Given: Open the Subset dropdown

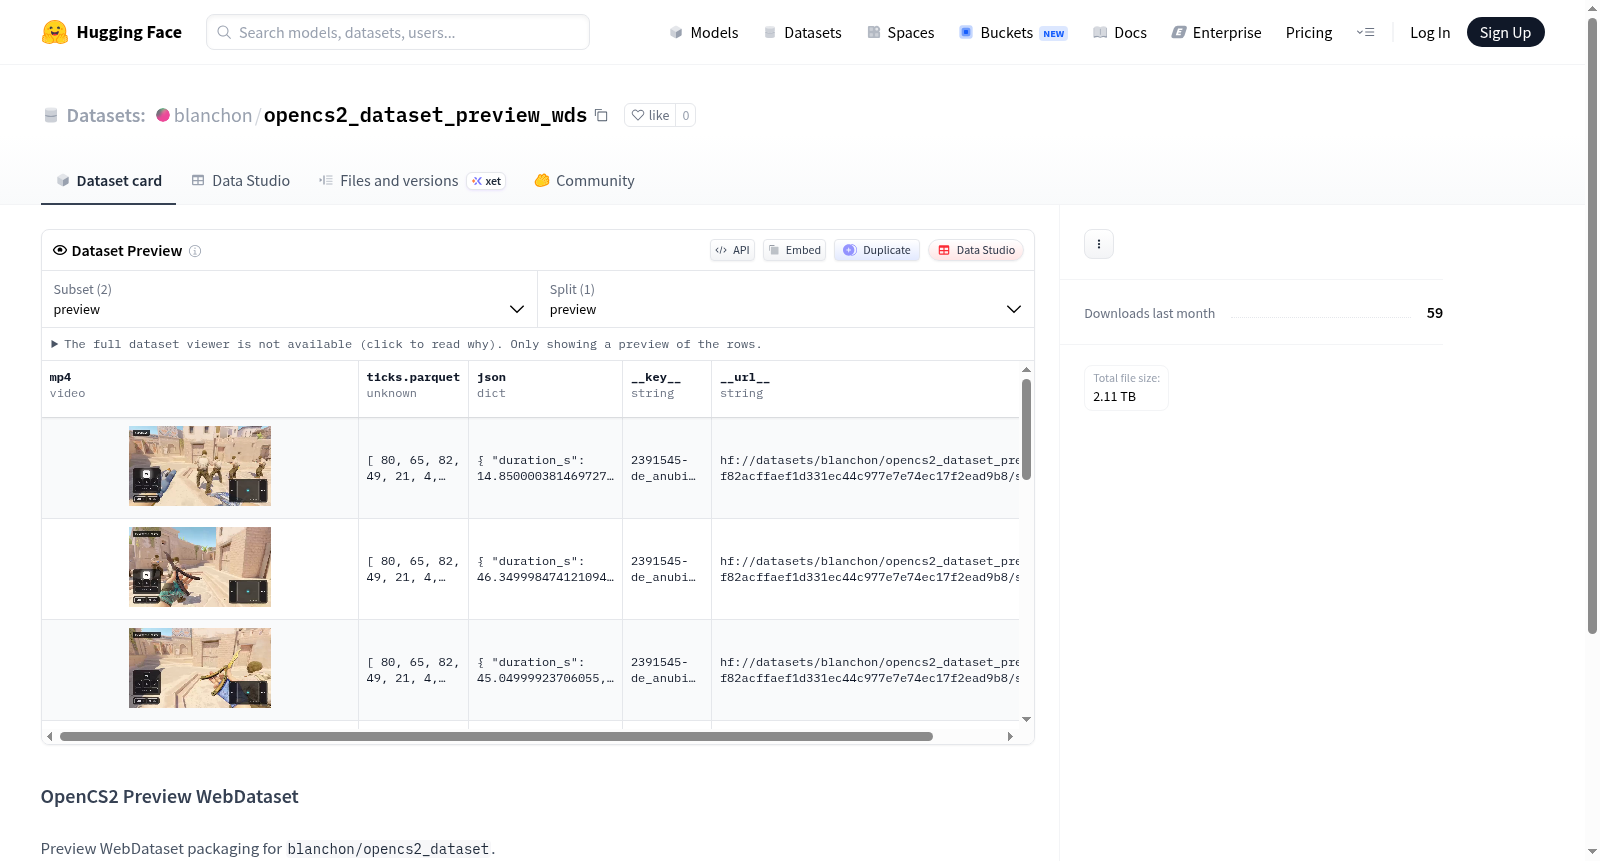Looking at the screenshot, I should (290, 299).
